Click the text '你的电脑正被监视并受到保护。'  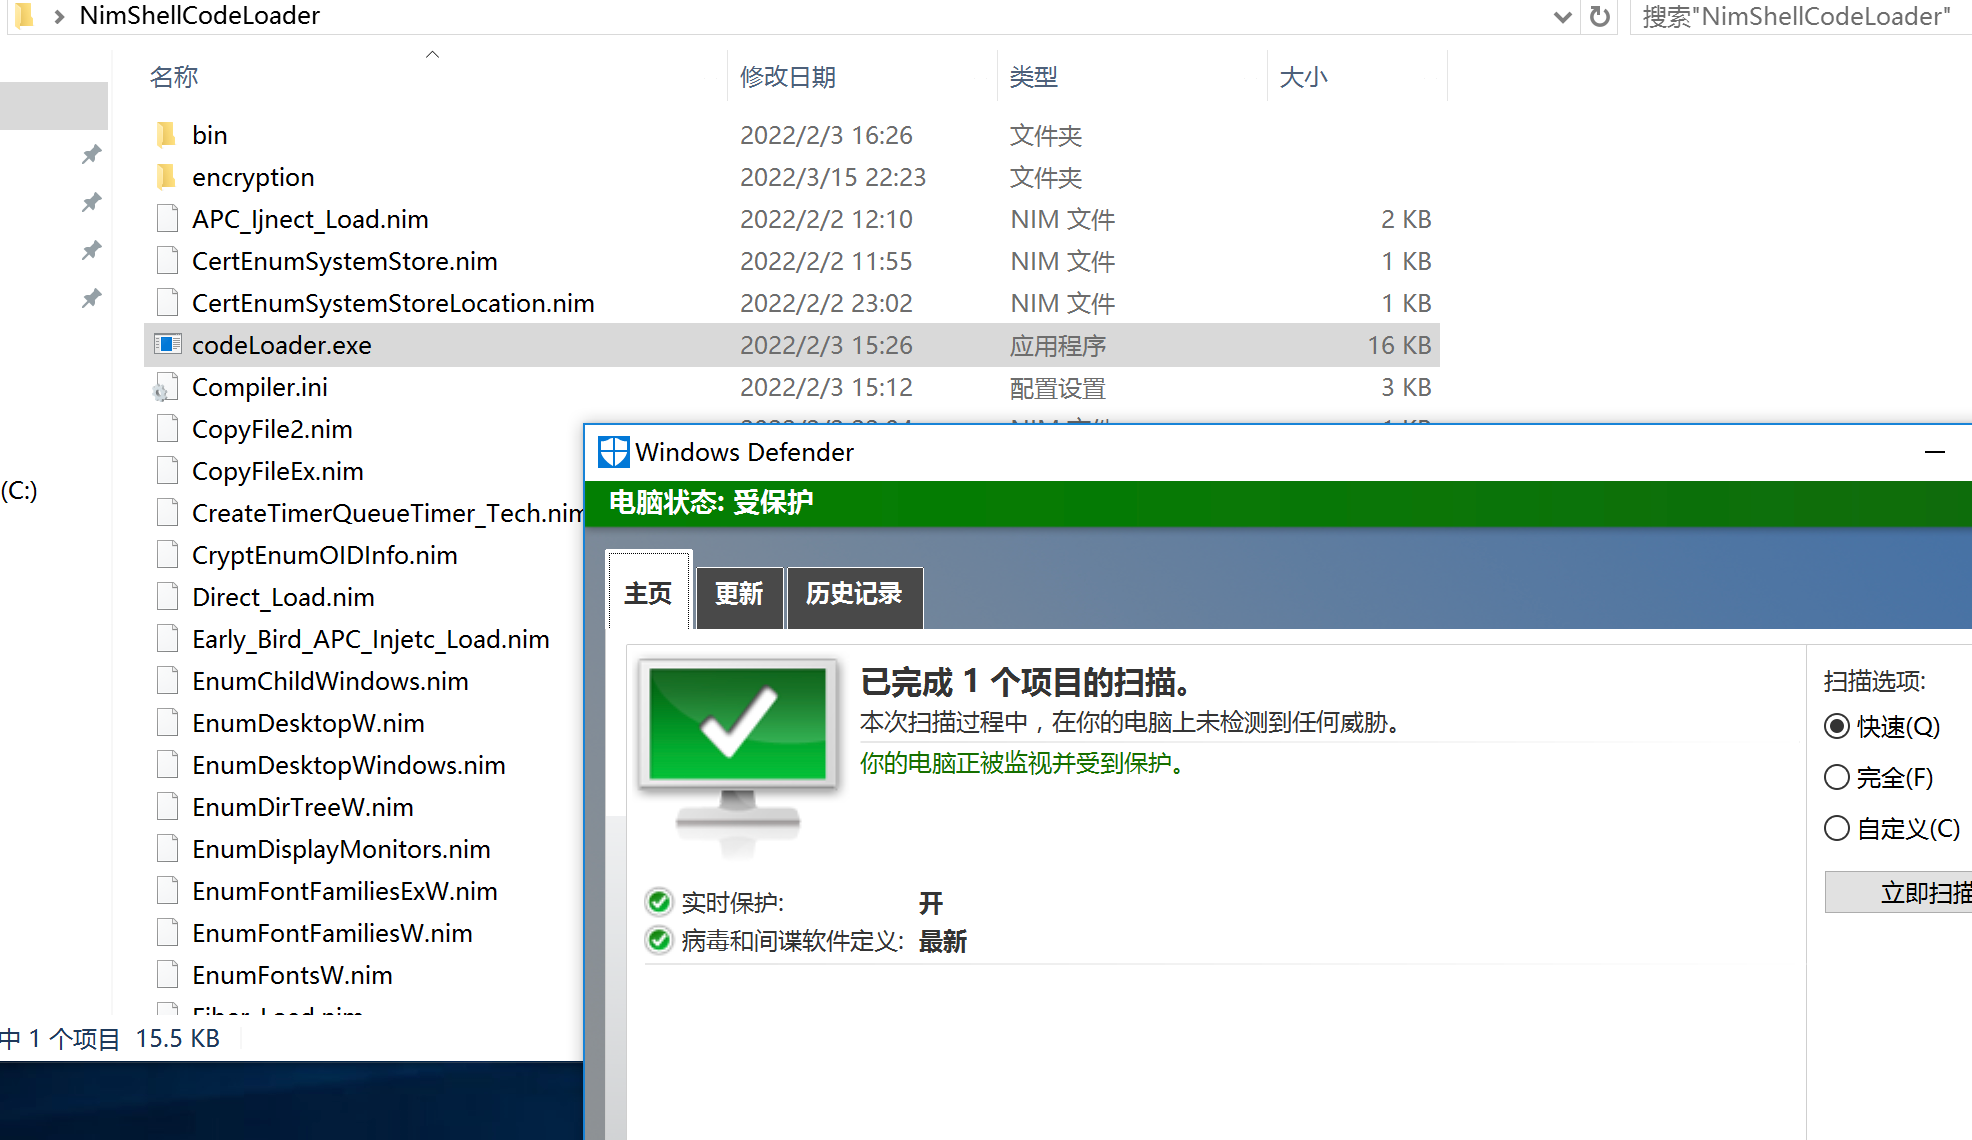click(1022, 764)
